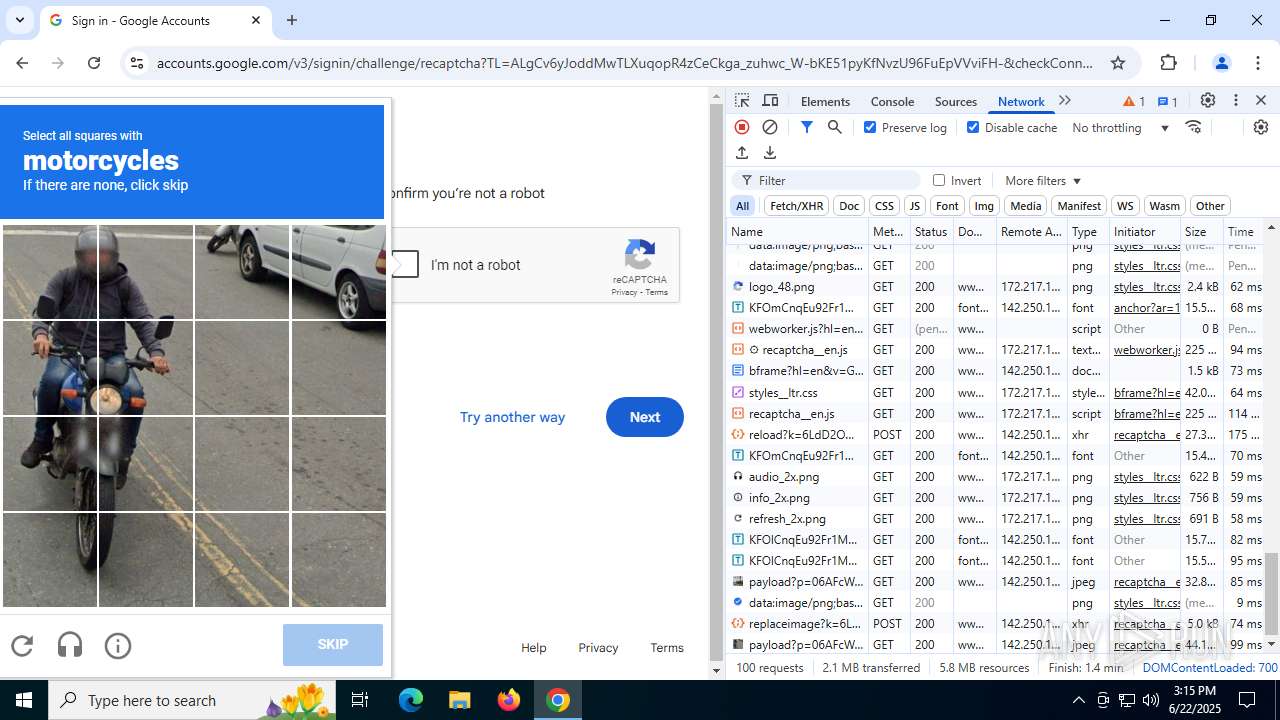The image size is (1280, 720).
Task: Sort by the Status column header
Action: (931, 232)
